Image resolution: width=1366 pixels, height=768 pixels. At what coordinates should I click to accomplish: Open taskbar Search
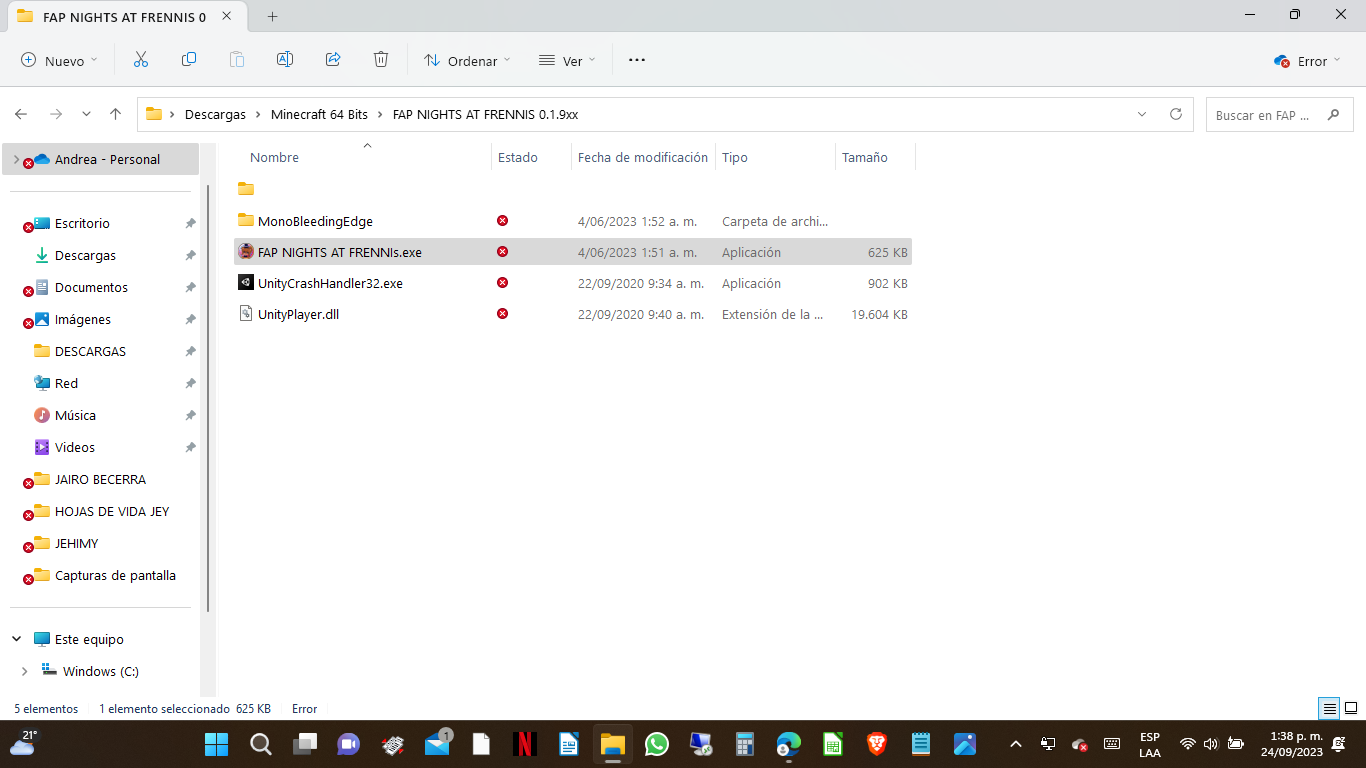point(260,744)
